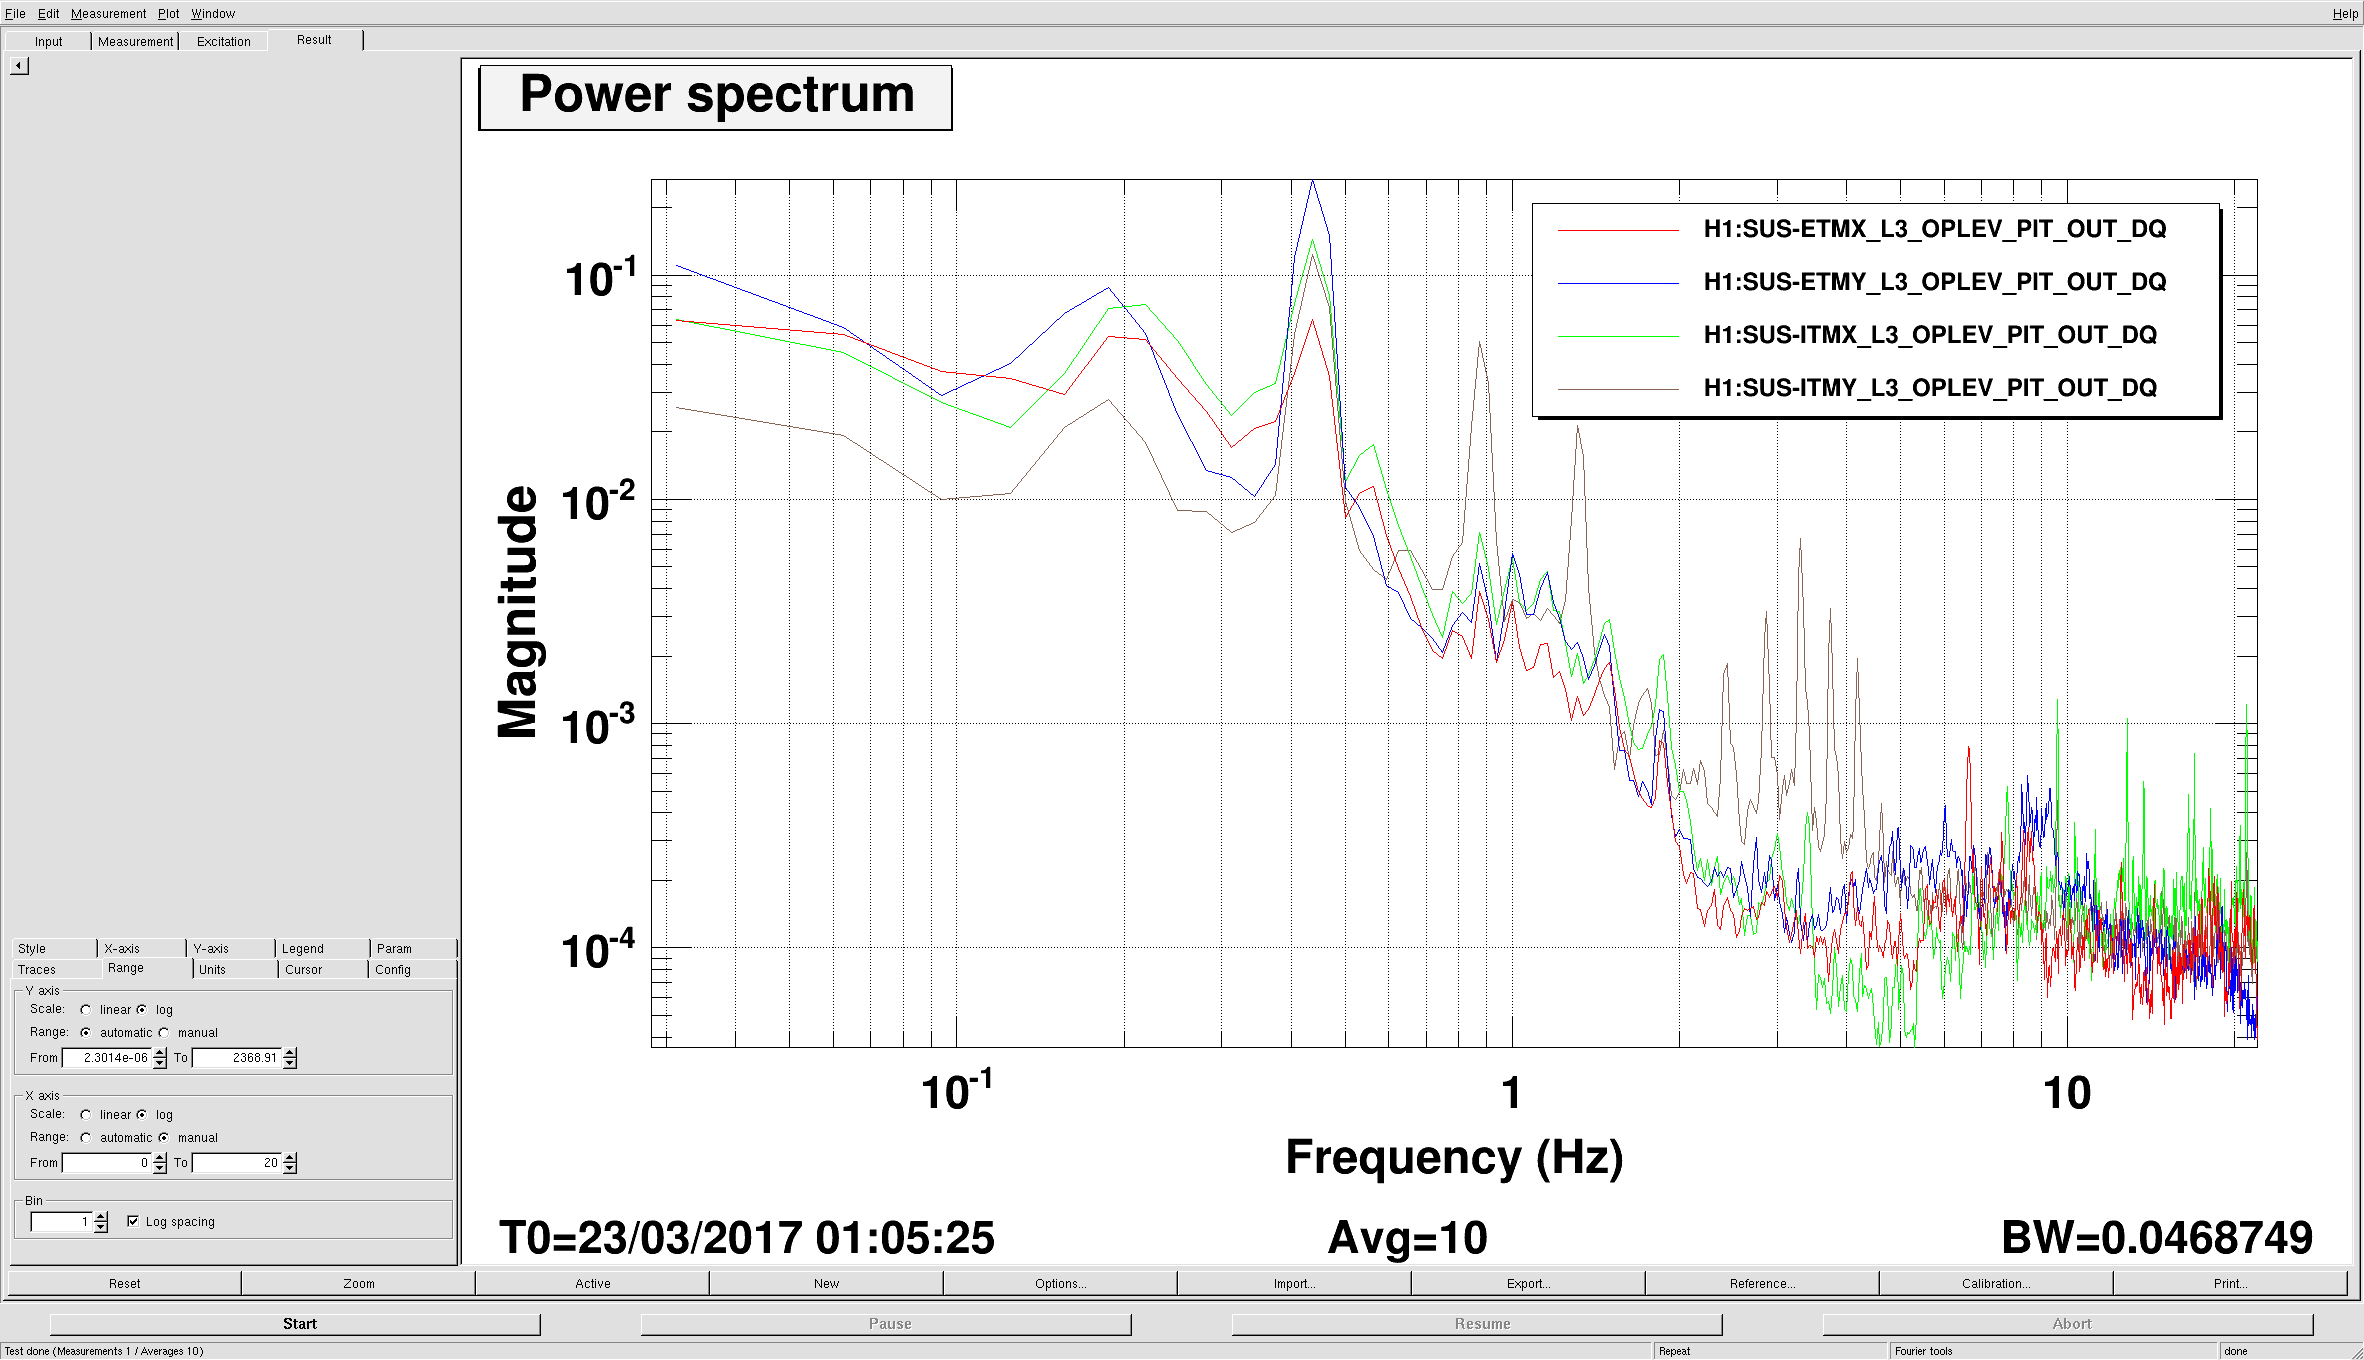Click the Abort button
2364x1360 pixels.
2068,1324
